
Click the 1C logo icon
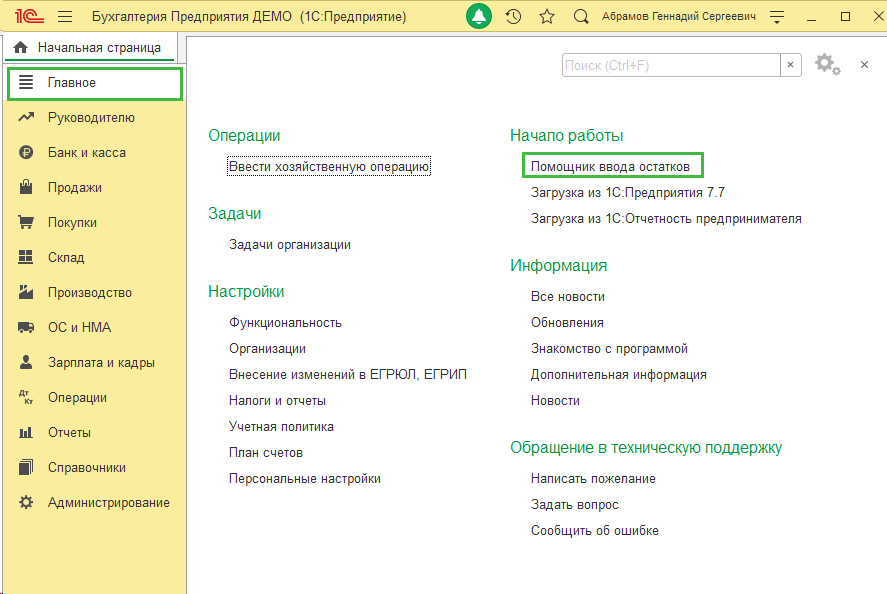(29, 16)
